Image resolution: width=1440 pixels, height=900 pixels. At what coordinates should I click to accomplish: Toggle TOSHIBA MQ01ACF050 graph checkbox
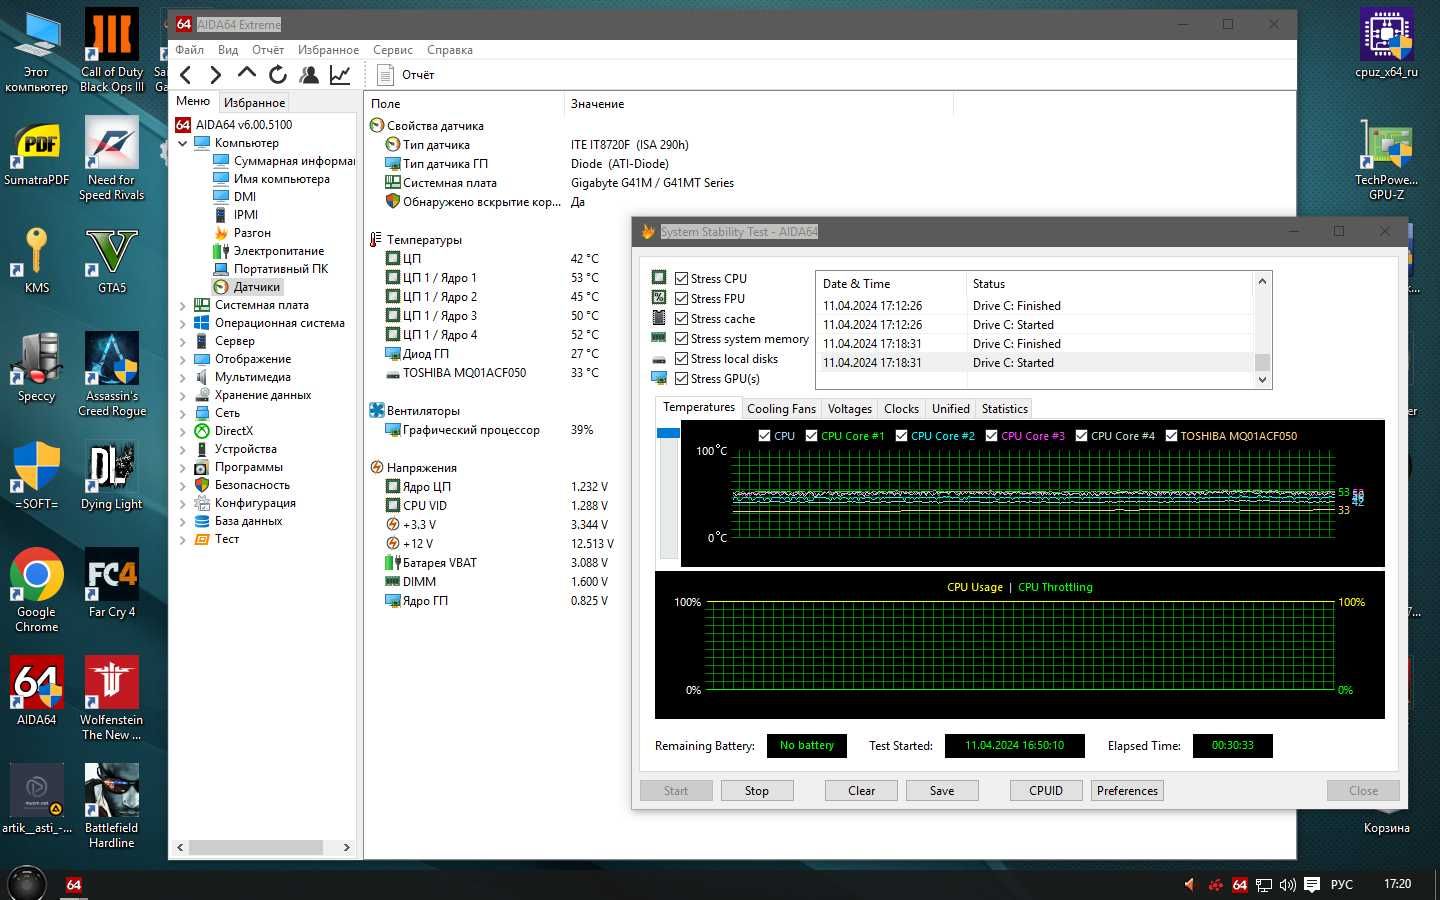[x=1171, y=436]
